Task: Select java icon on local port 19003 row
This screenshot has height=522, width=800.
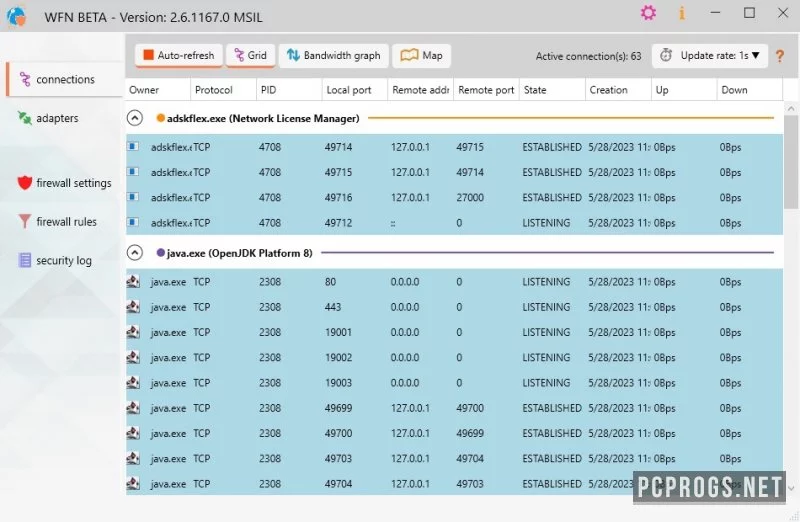Action: (133, 382)
